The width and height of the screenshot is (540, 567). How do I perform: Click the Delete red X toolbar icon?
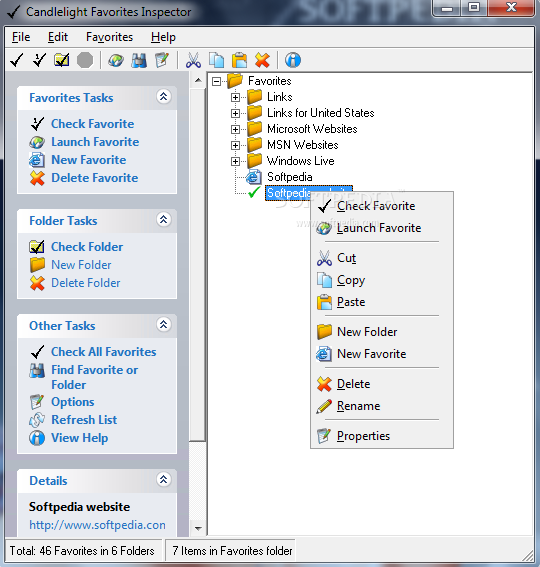click(x=262, y=60)
